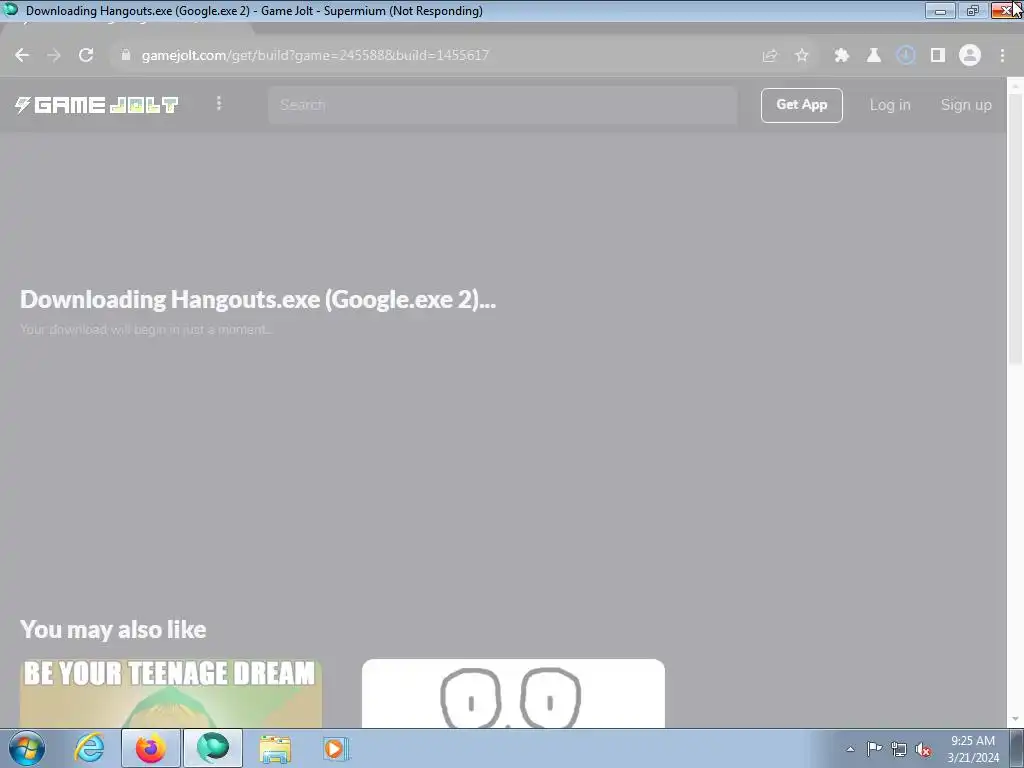
Task: Click the scrollbar down arrow
Action: click(1016, 720)
